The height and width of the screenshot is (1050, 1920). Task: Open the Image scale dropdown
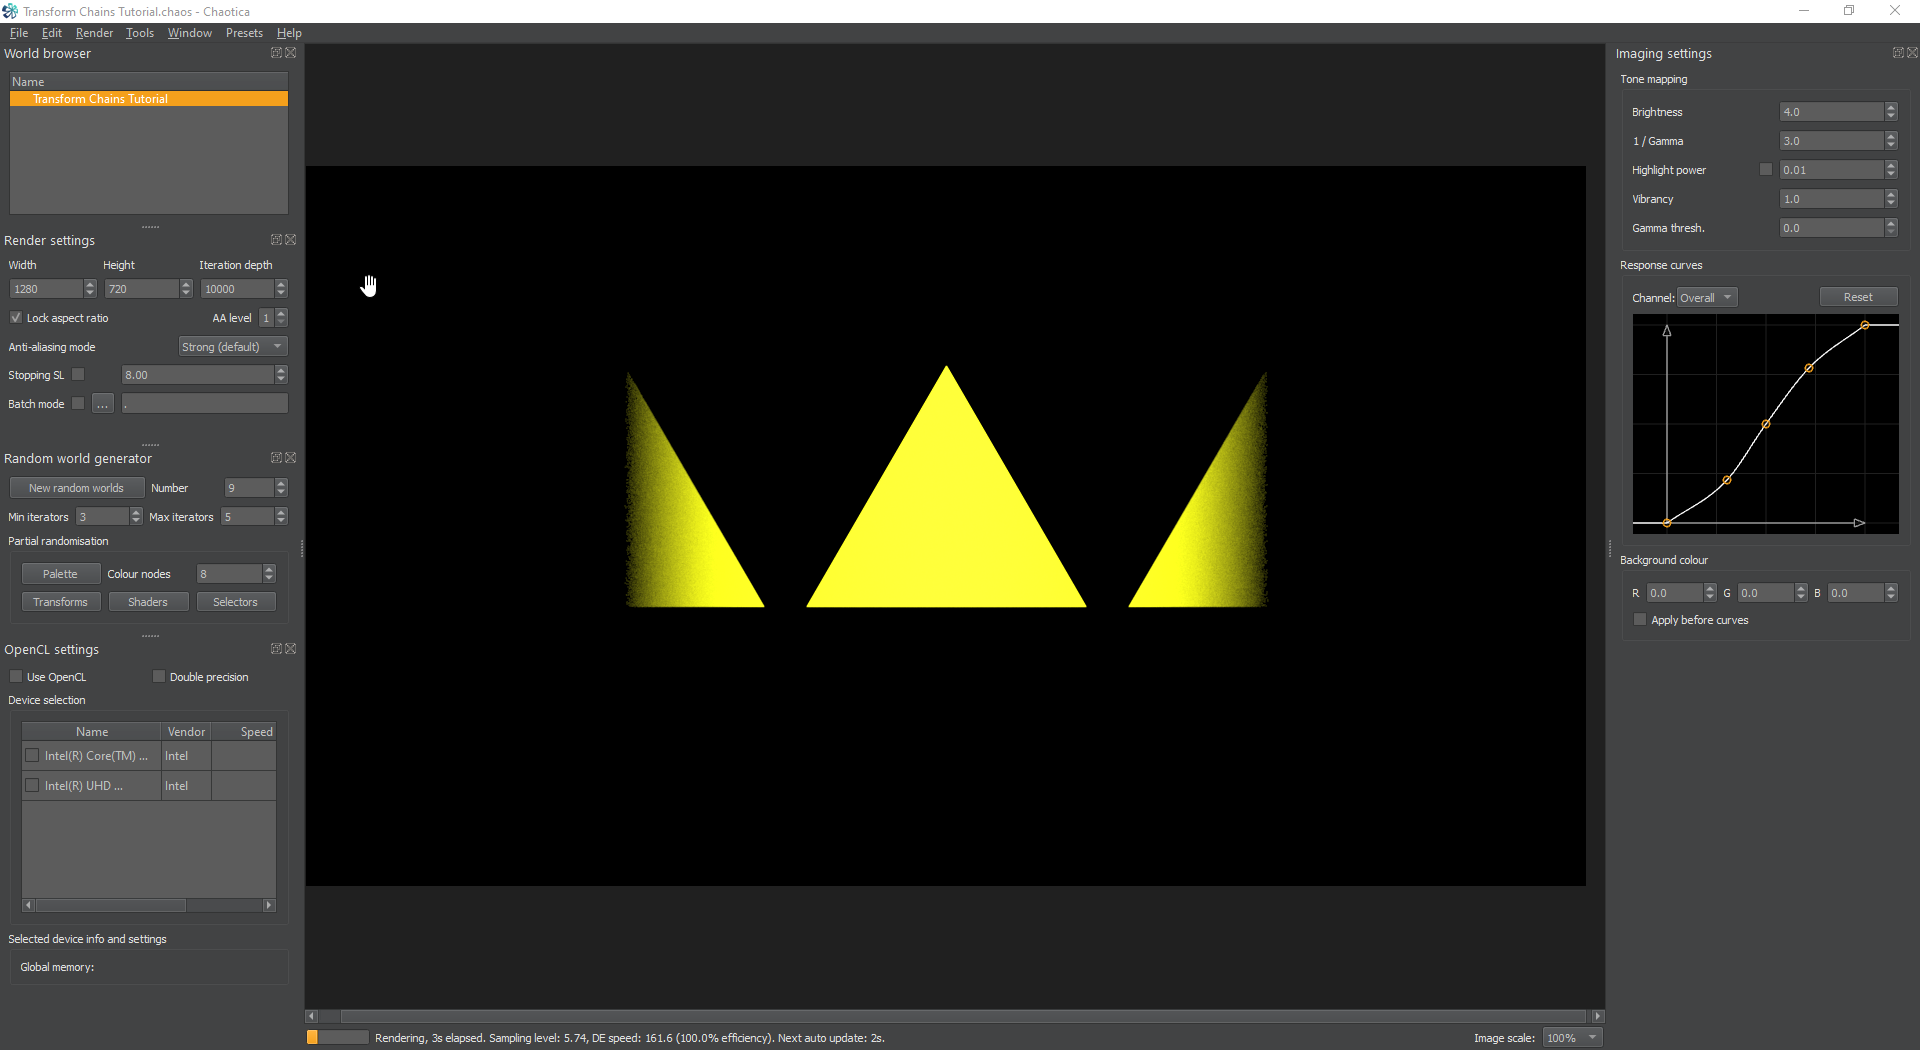pyautogui.click(x=1572, y=1038)
